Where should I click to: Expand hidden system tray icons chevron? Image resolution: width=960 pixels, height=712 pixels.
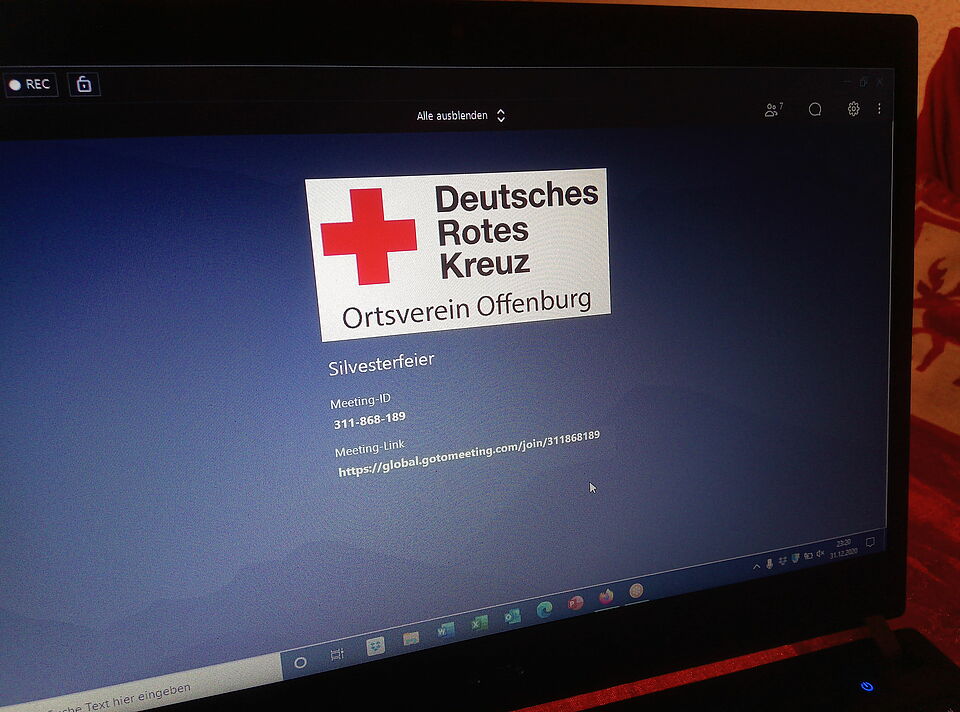point(757,567)
